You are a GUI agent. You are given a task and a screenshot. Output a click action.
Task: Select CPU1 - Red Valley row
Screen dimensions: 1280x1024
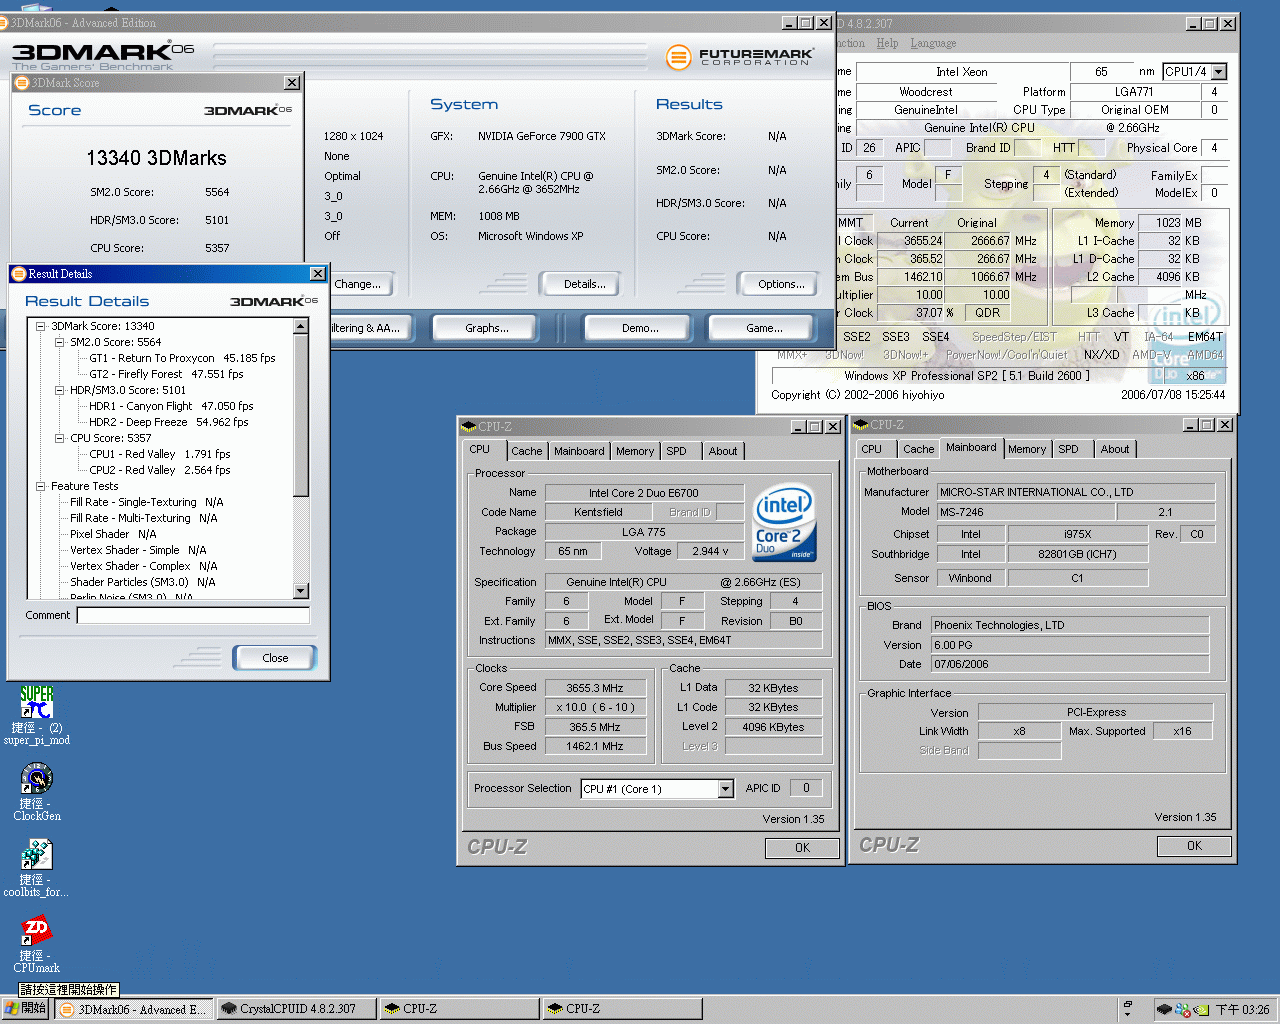pyautogui.click(x=159, y=454)
